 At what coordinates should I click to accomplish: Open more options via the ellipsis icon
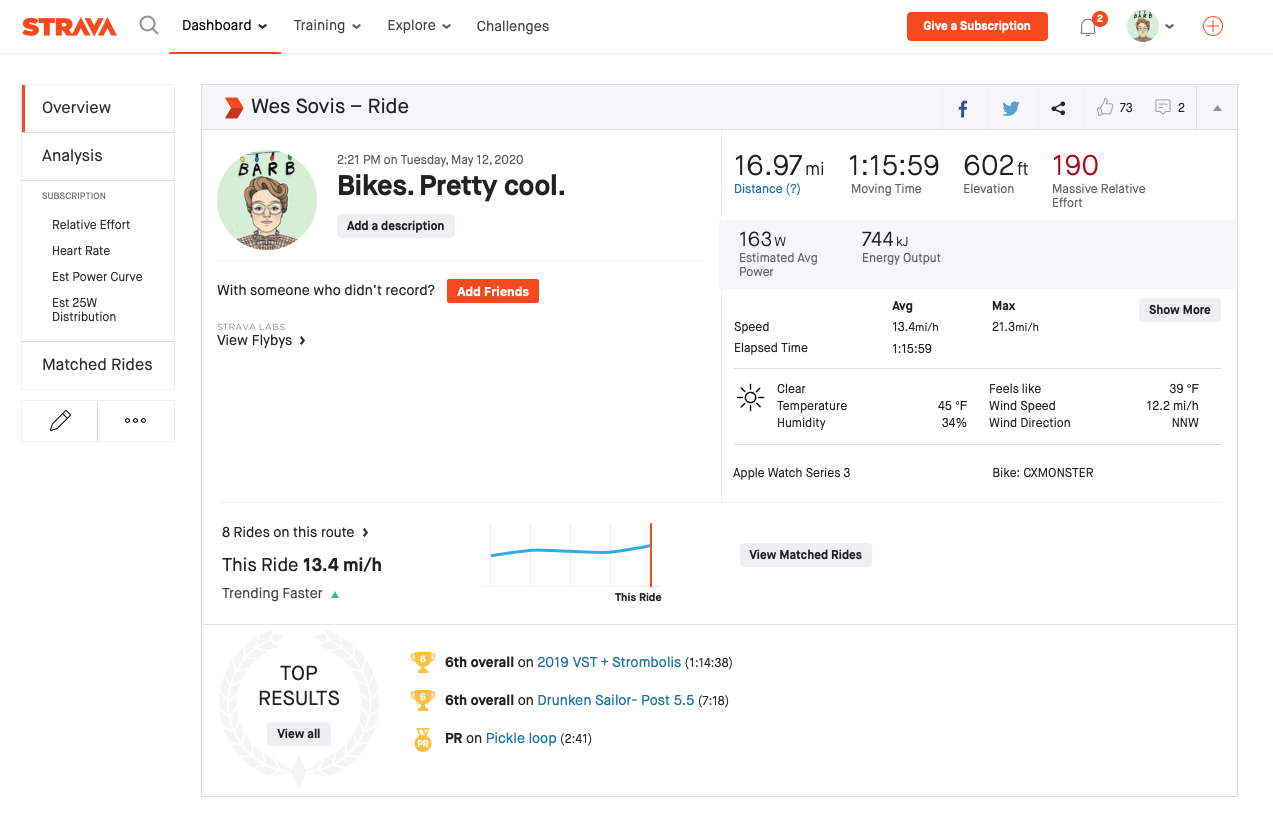pos(135,420)
